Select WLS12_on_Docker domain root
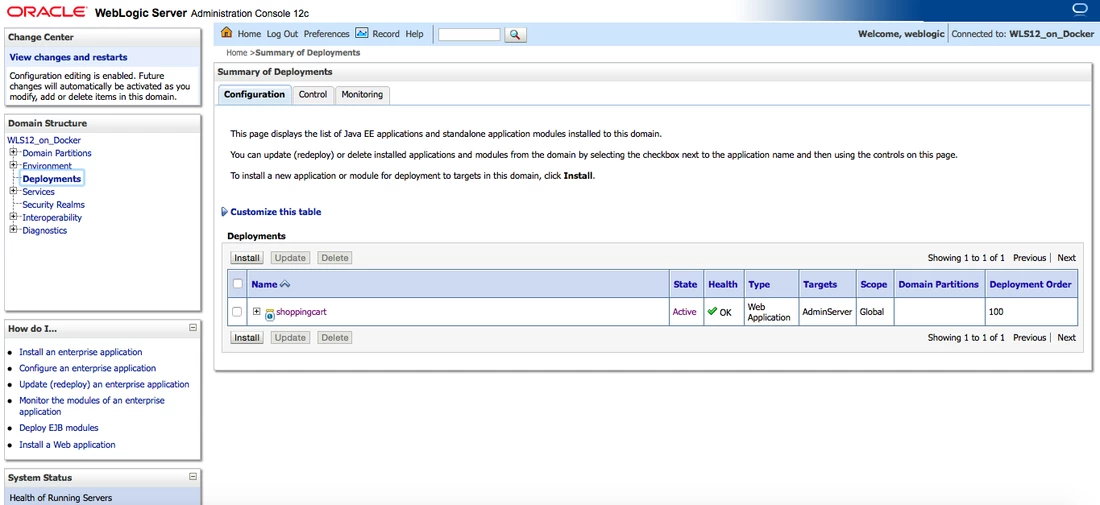This screenshot has height=505, width=1100. [43, 140]
